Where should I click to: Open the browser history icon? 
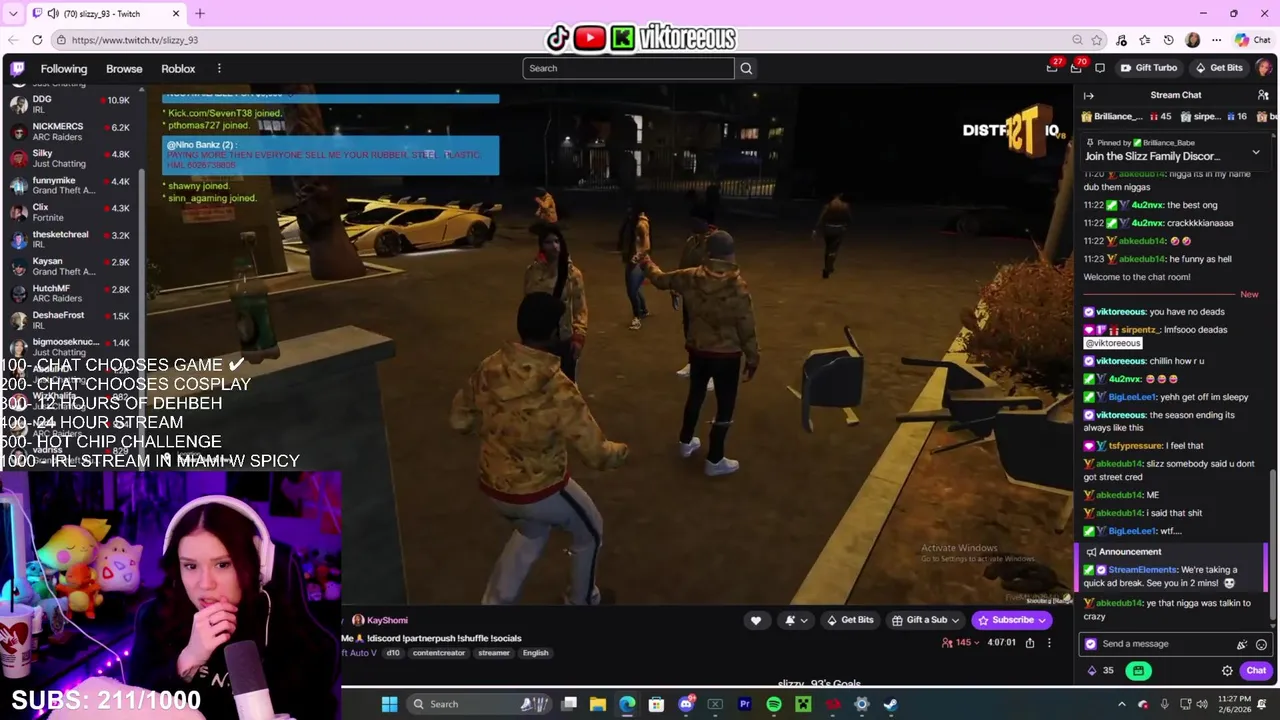pyautogui.click(x=1168, y=40)
